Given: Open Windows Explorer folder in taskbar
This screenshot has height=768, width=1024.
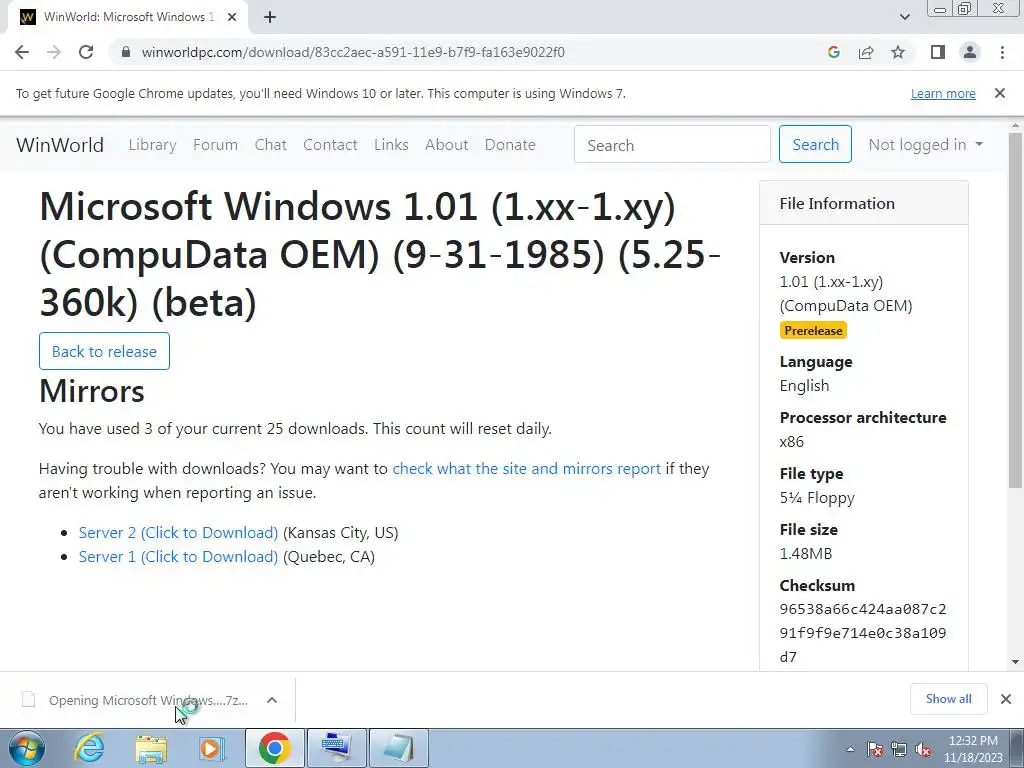Looking at the screenshot, I should point(151,748).
